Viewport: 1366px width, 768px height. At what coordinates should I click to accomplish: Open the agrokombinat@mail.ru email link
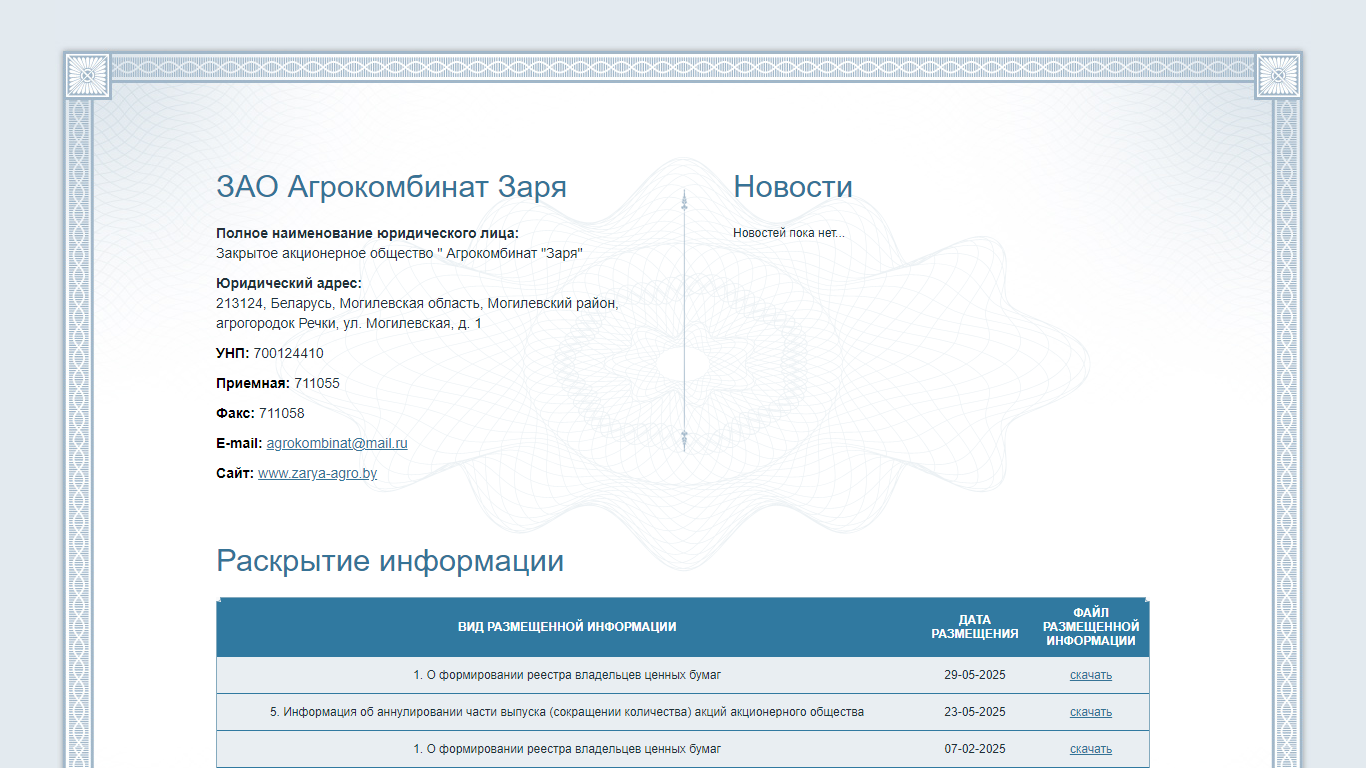[x=337, y=443]
